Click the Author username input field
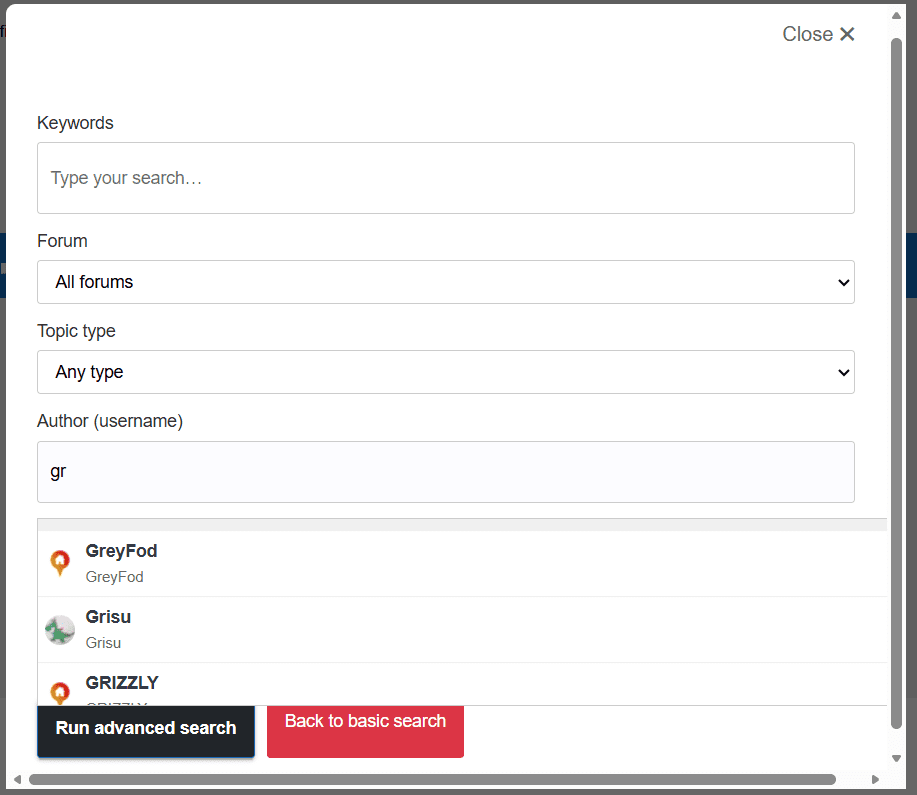Viewport: 917px width, 795px height. pos(445,472)
